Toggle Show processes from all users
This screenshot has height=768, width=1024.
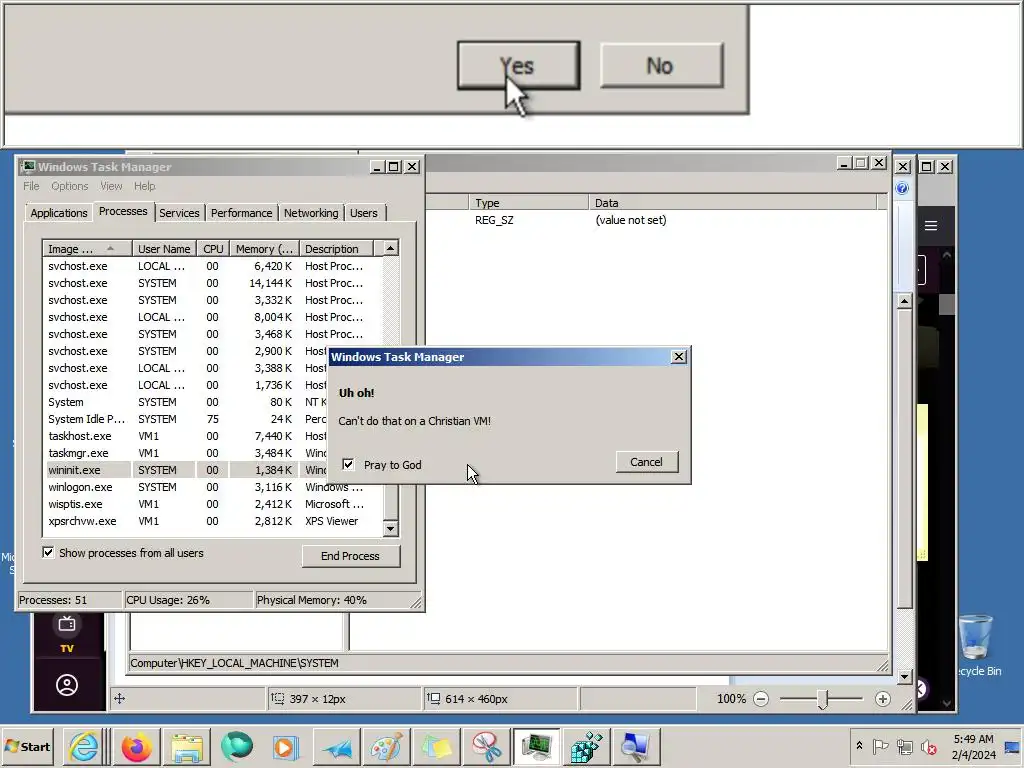click(x=48, y=552)
